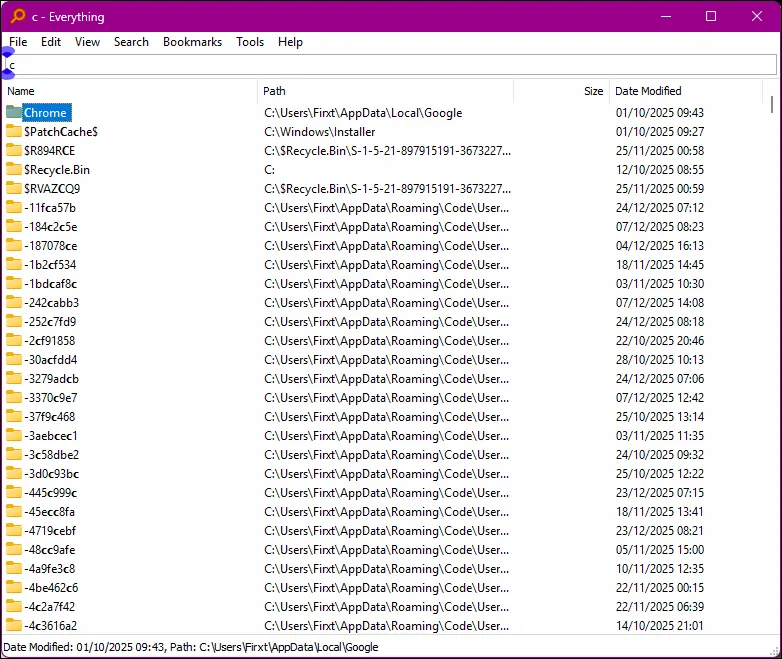Open the Tools menu

click(x=250, y=42)
